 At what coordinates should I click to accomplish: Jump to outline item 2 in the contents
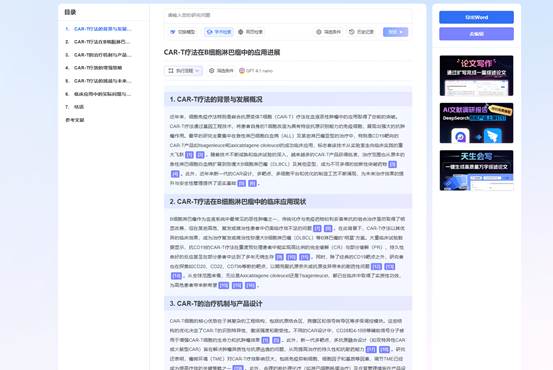click(x=98, y=42)
